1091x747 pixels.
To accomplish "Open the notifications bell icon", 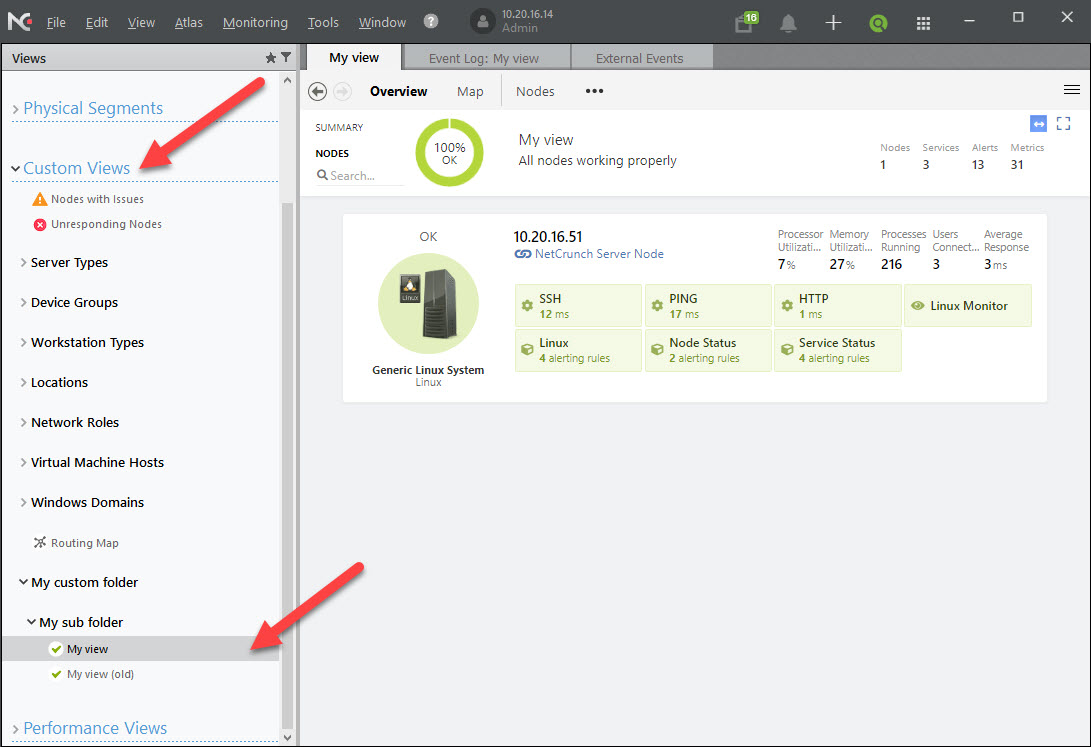I will (x=788, y=23).
